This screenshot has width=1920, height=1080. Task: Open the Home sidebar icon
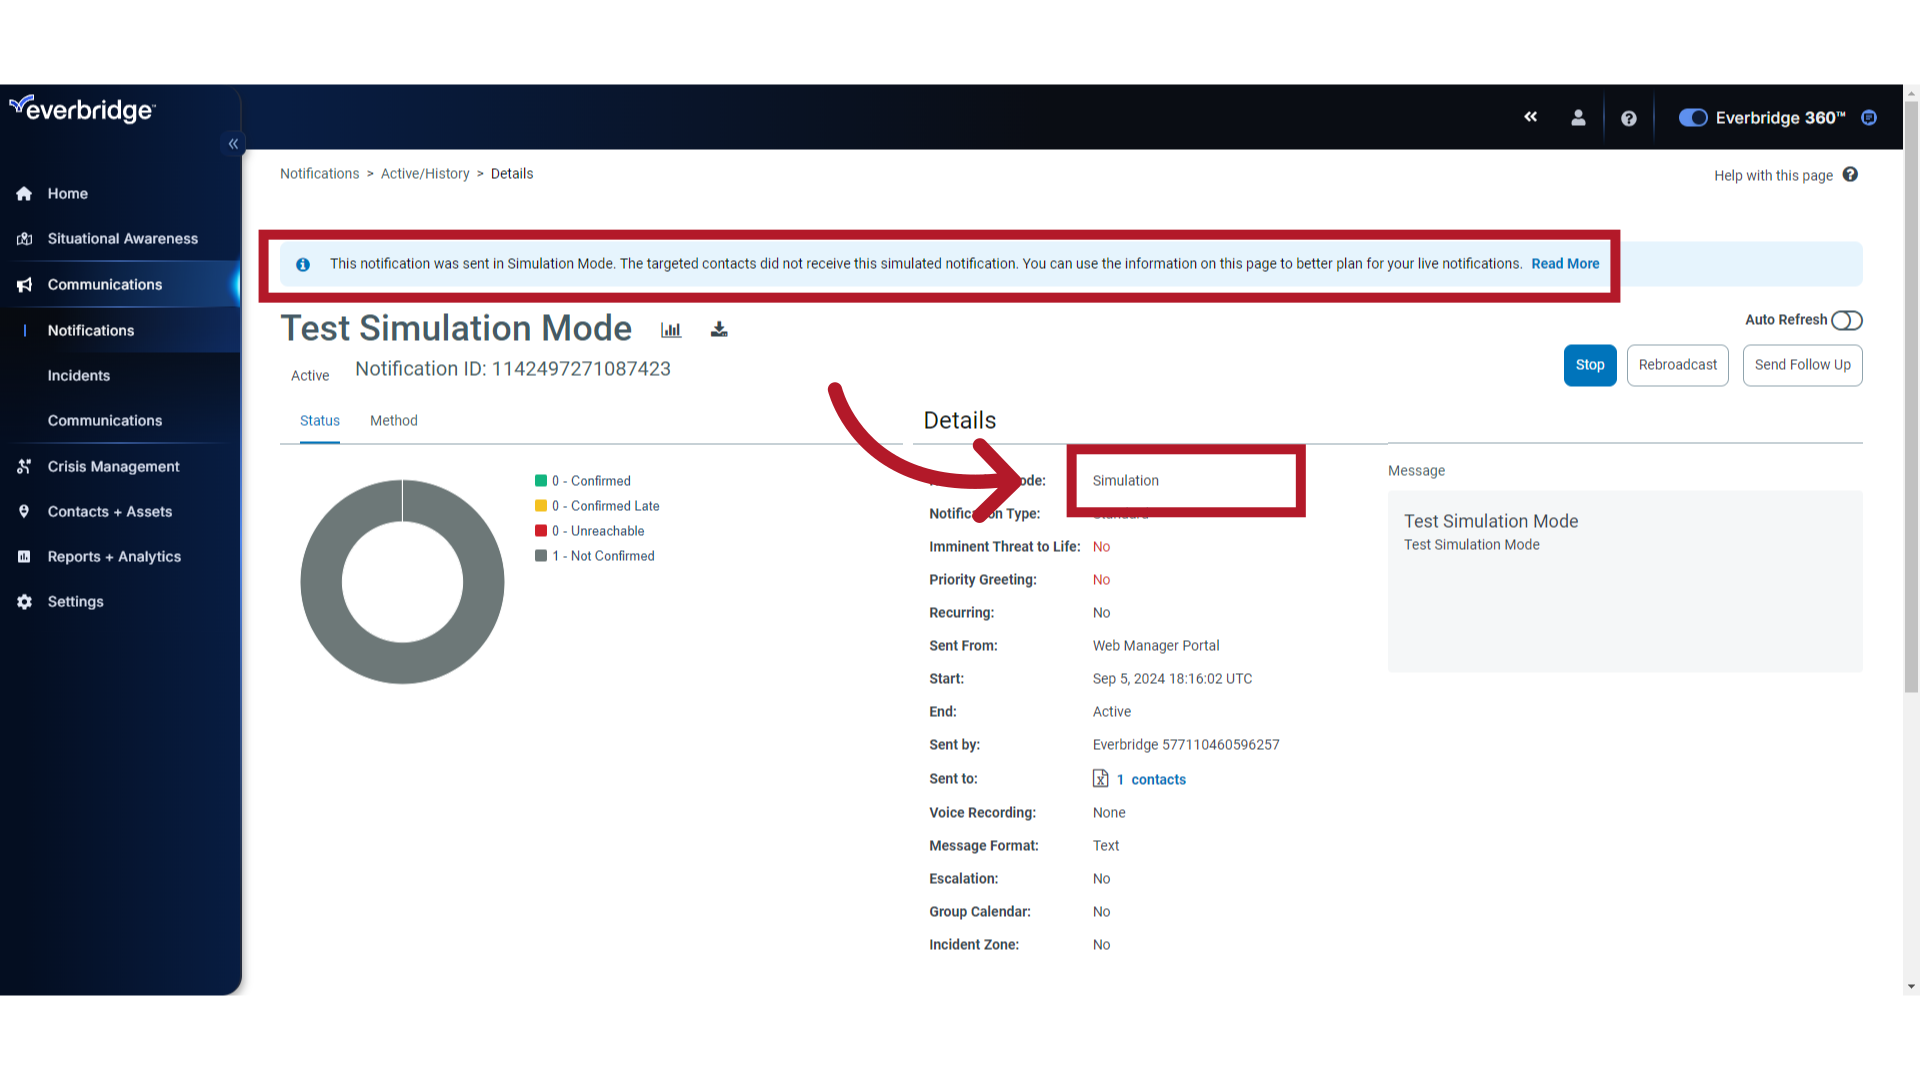click(24, 193)
